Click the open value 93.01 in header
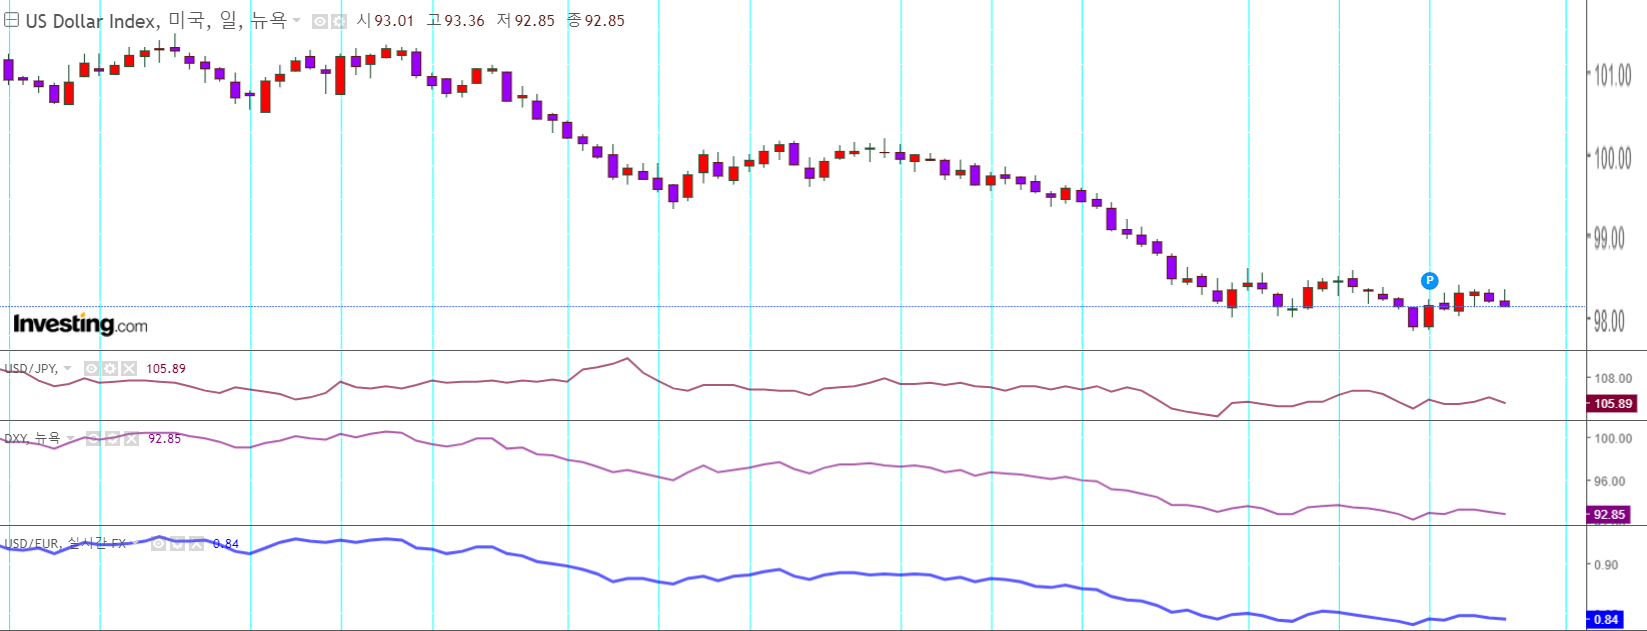 394,21
